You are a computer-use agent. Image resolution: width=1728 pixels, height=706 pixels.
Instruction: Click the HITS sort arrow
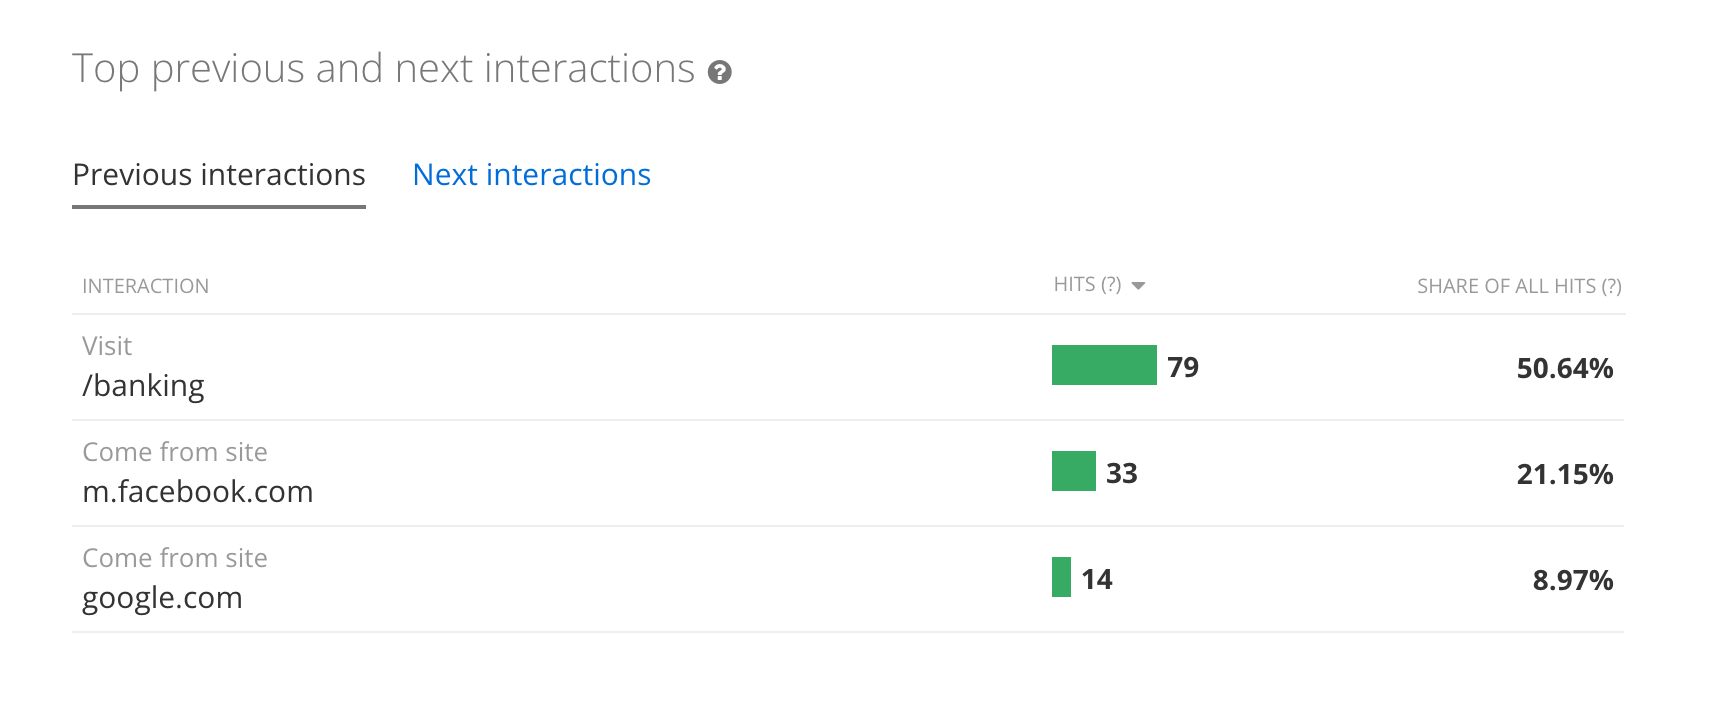click(1138, 286)
